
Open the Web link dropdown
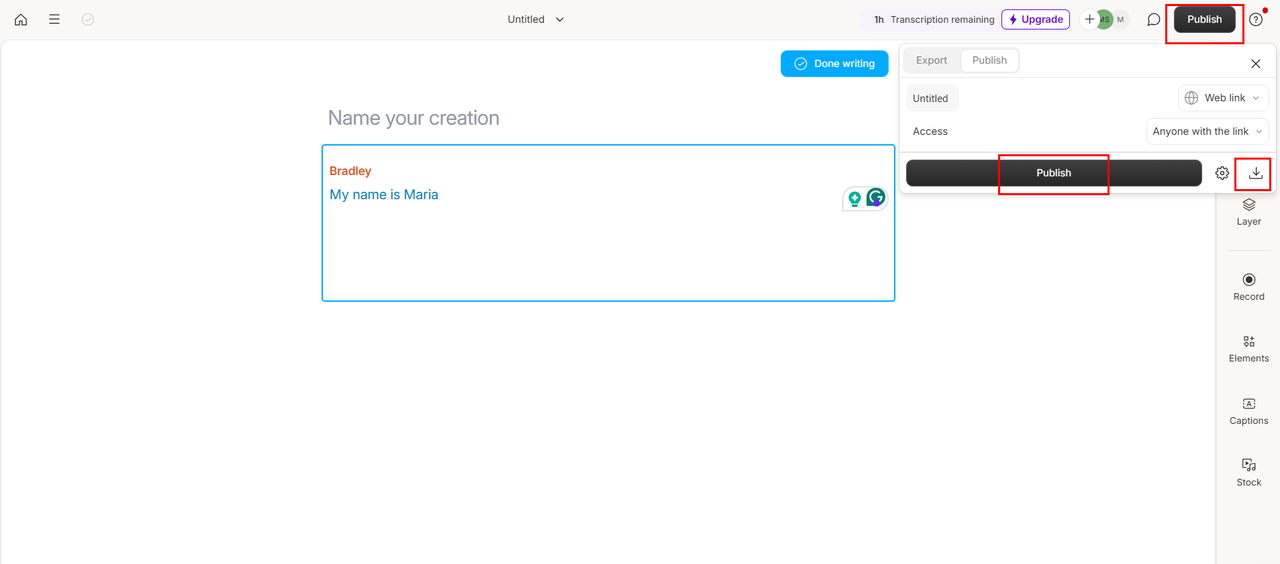pyautogui.click(x=1223, y=98)
